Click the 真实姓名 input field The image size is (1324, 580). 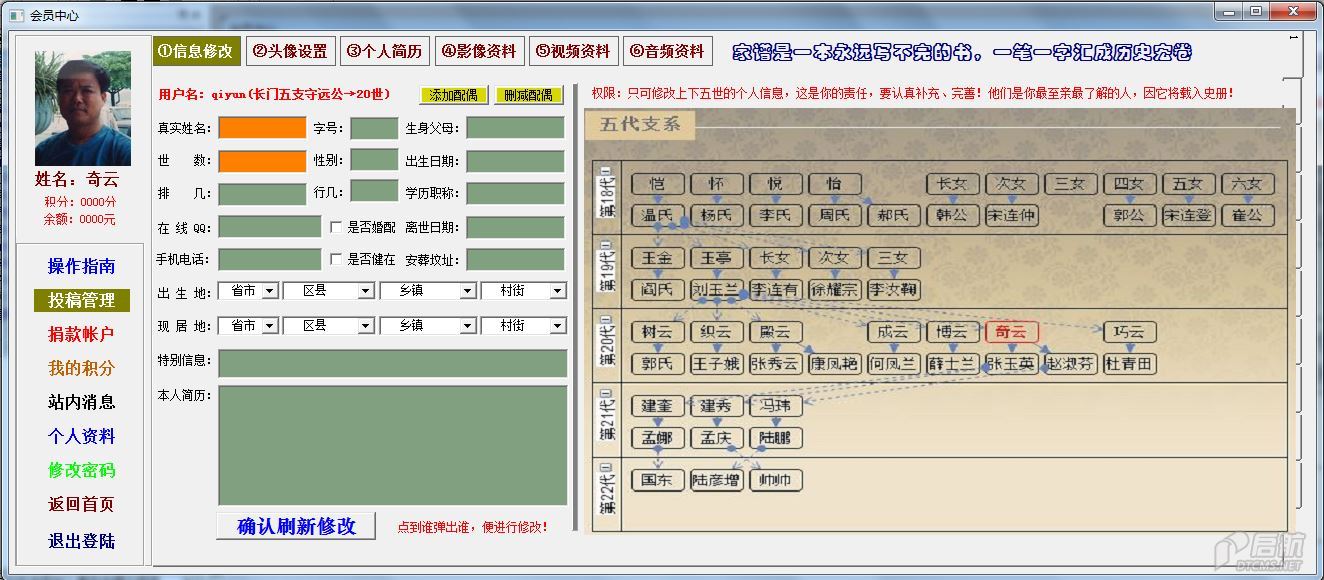click(262, 128)
